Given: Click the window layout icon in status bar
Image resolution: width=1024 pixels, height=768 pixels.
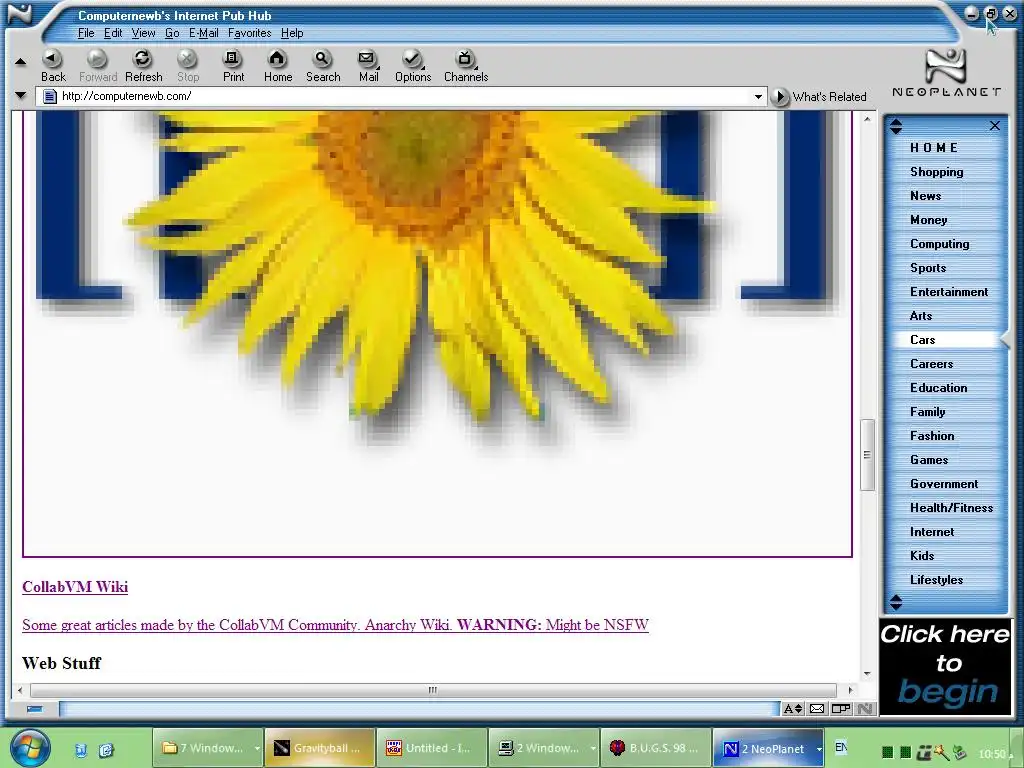Looking at the screenshot, I should (841, 709).
